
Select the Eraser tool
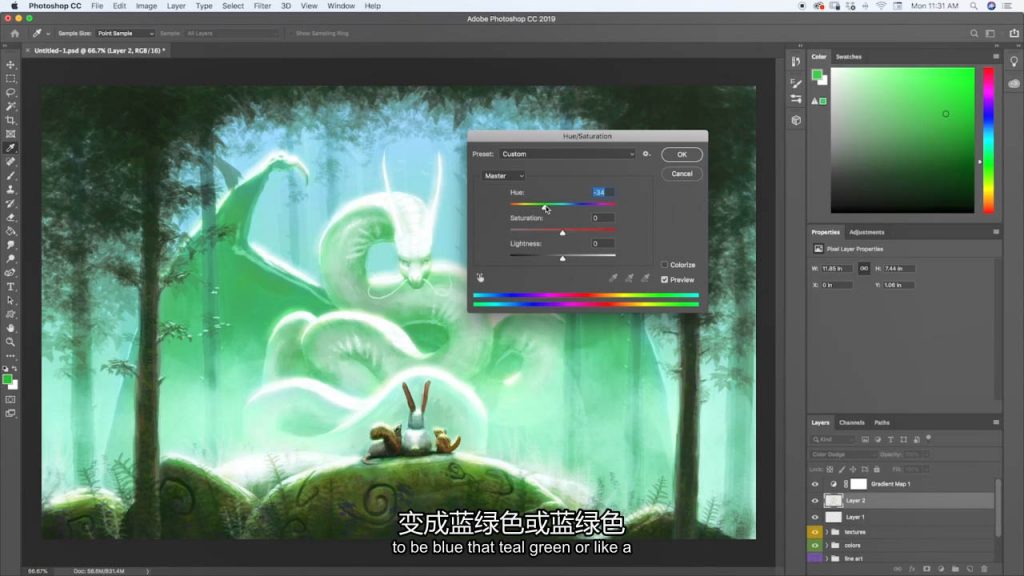click(x=10, y=217)
